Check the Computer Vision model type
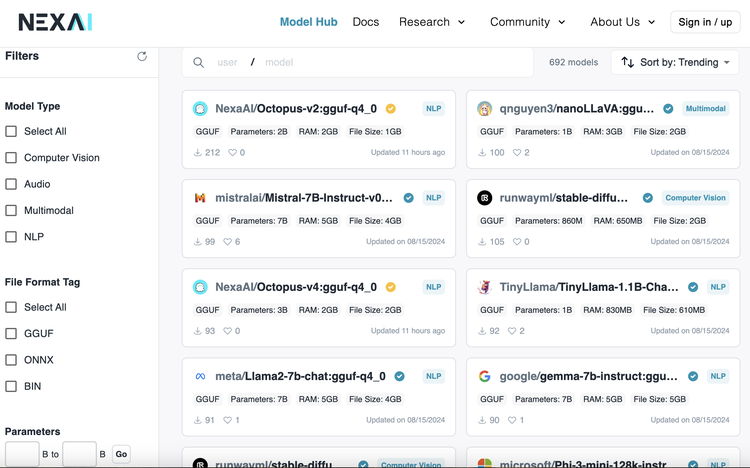 click(x=11, y=157)
